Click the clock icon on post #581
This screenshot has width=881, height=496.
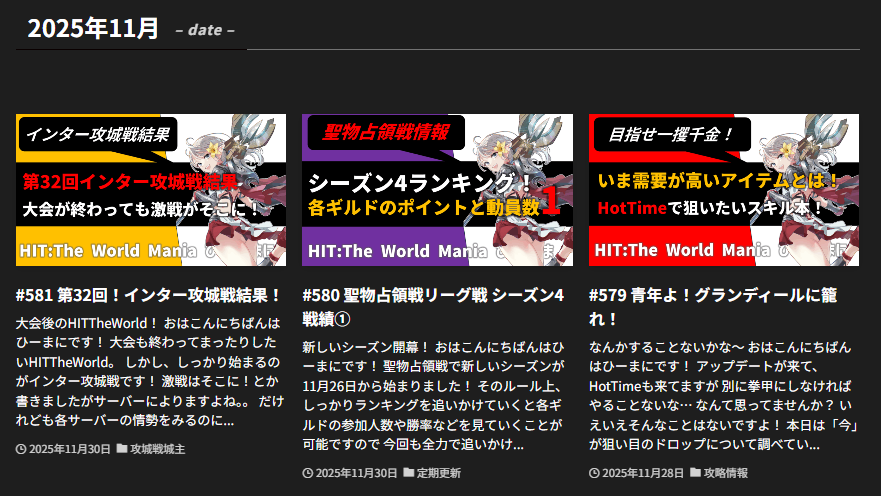[21, 449]
